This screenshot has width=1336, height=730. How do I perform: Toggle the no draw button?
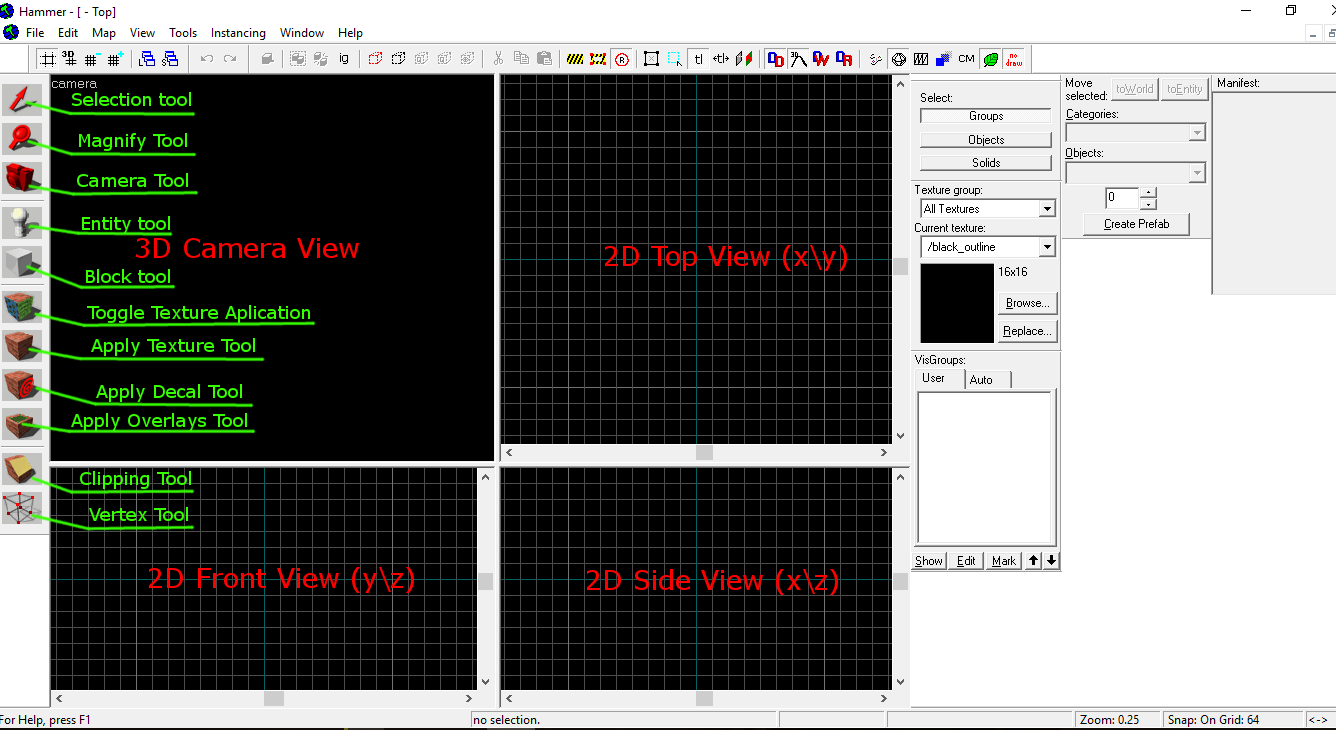pyautogui.click(x=1013, y=59)
